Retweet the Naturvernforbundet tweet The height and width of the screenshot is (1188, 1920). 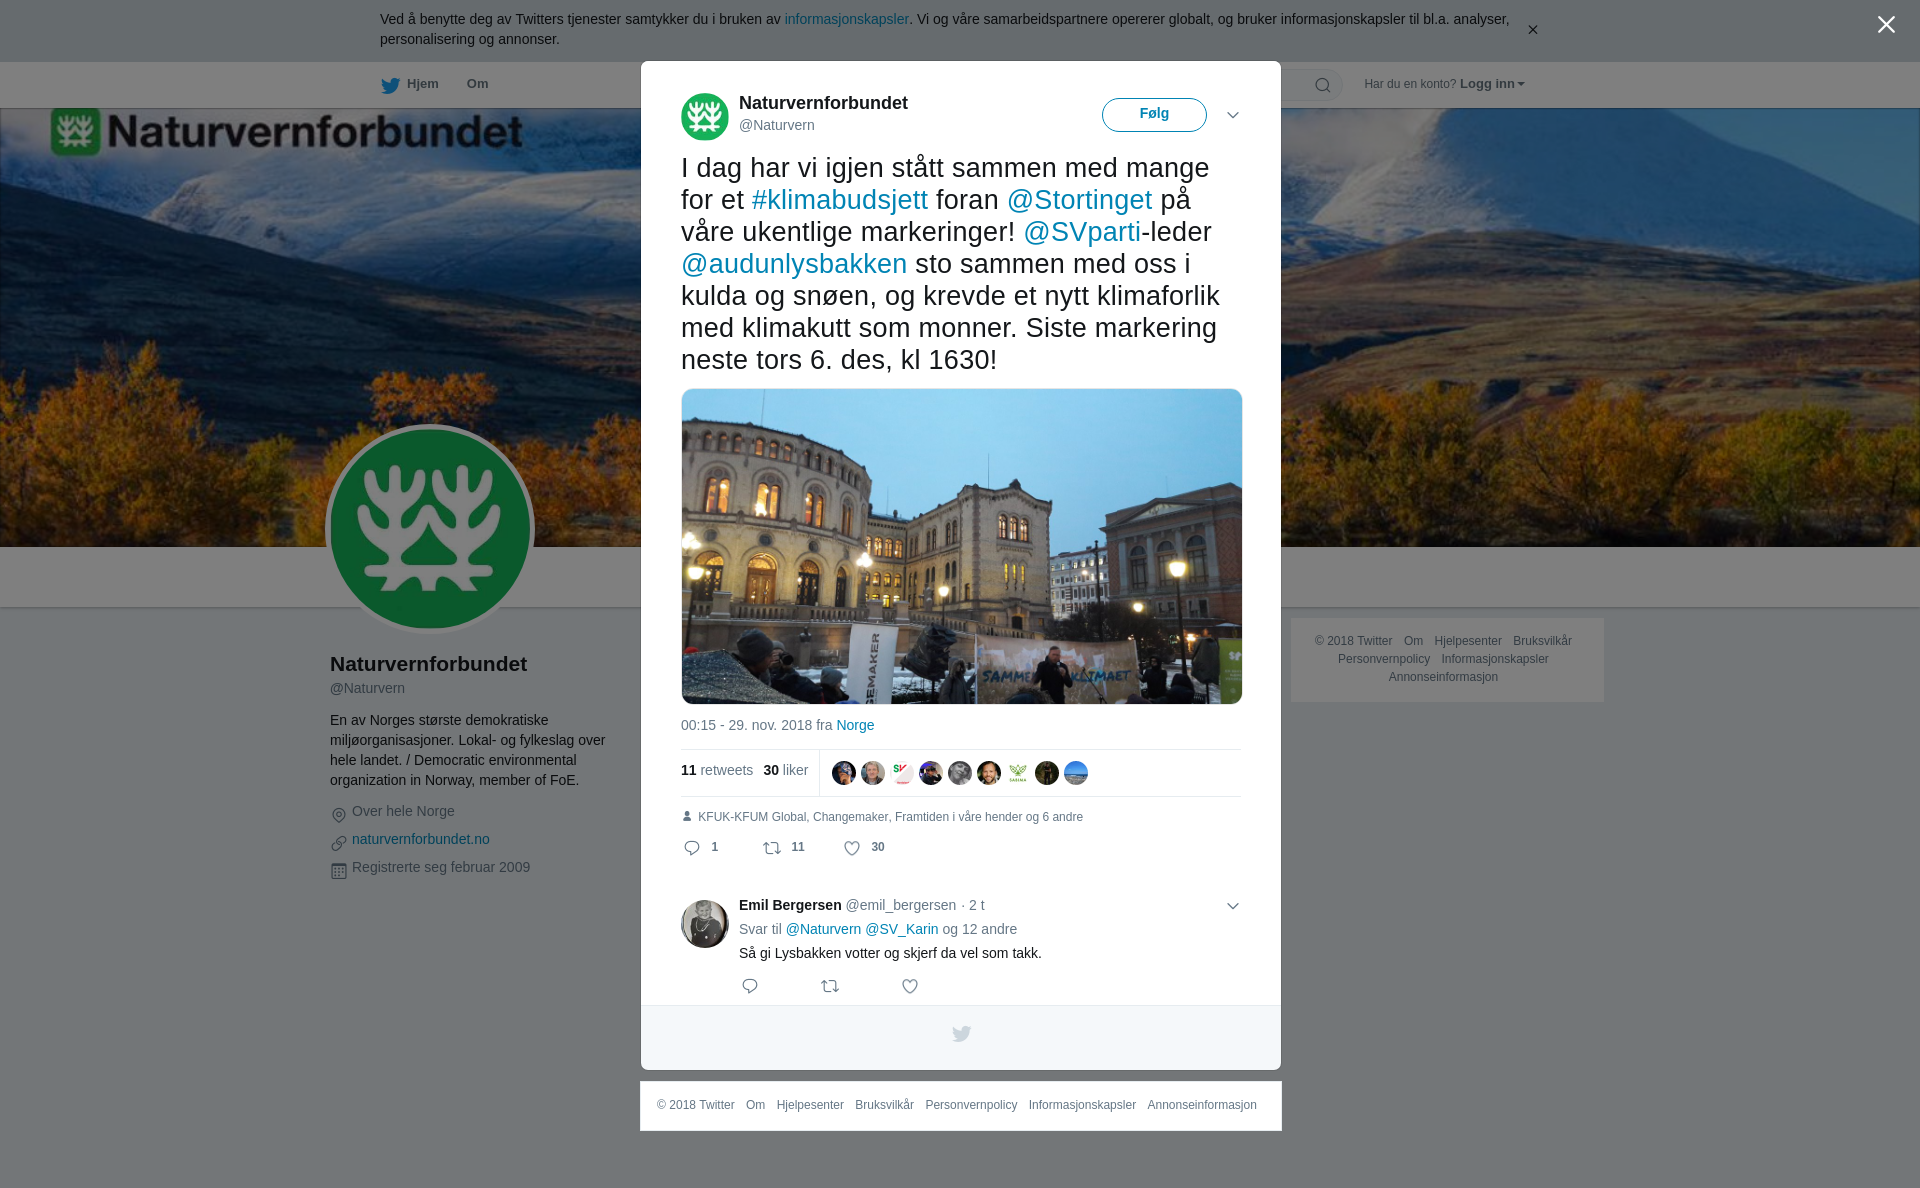click(772, 848)
